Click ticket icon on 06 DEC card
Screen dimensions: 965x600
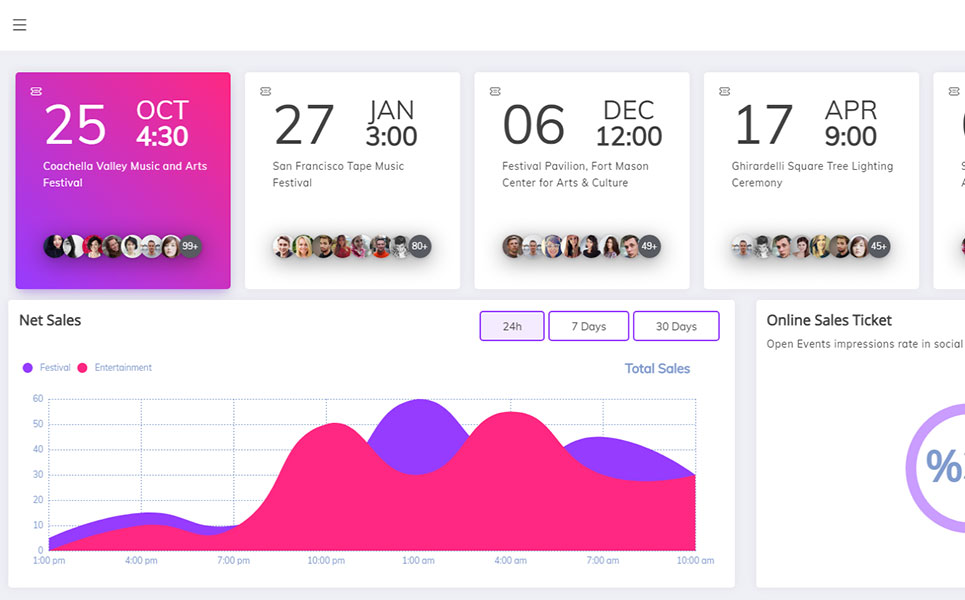tap(495, 91)
